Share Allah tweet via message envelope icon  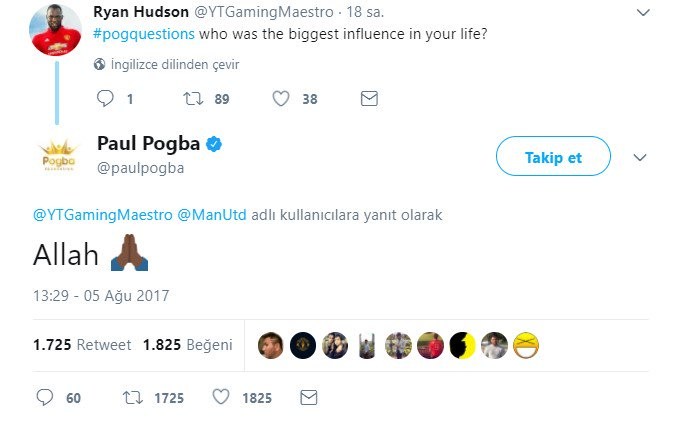click(309, 397)
